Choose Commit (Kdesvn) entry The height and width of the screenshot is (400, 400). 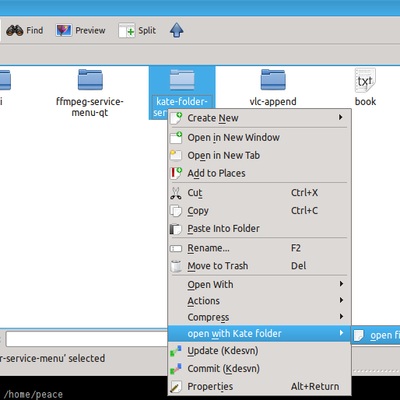259,369
